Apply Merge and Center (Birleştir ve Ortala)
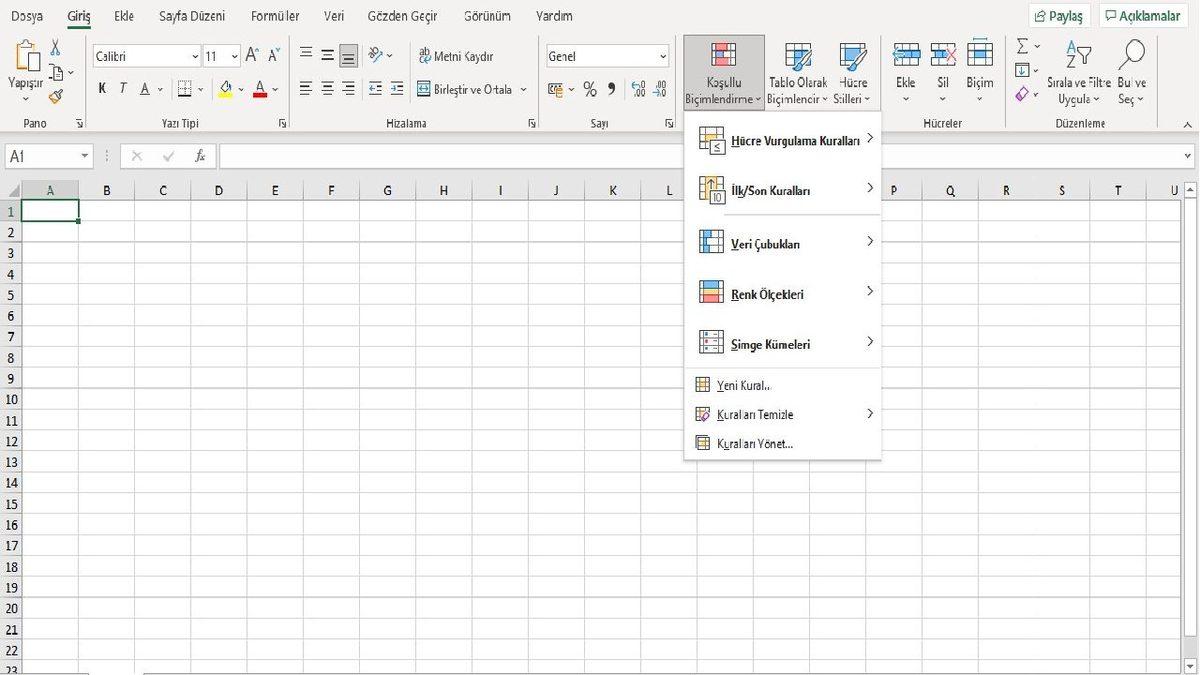 pyautogui.click(x=466, y=89)
